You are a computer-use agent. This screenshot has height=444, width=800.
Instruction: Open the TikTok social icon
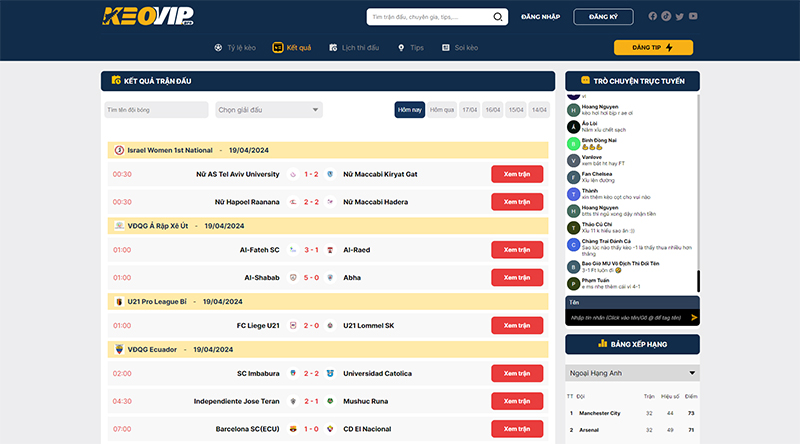pos(666,16)
